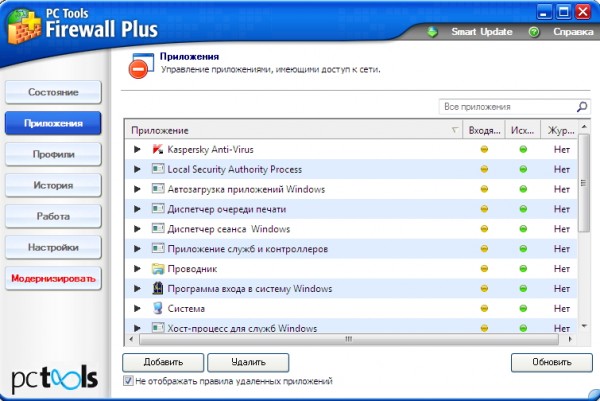The image size is (600, 401).
Task: Click Нет log value for Система
Action: click(561, 308)
